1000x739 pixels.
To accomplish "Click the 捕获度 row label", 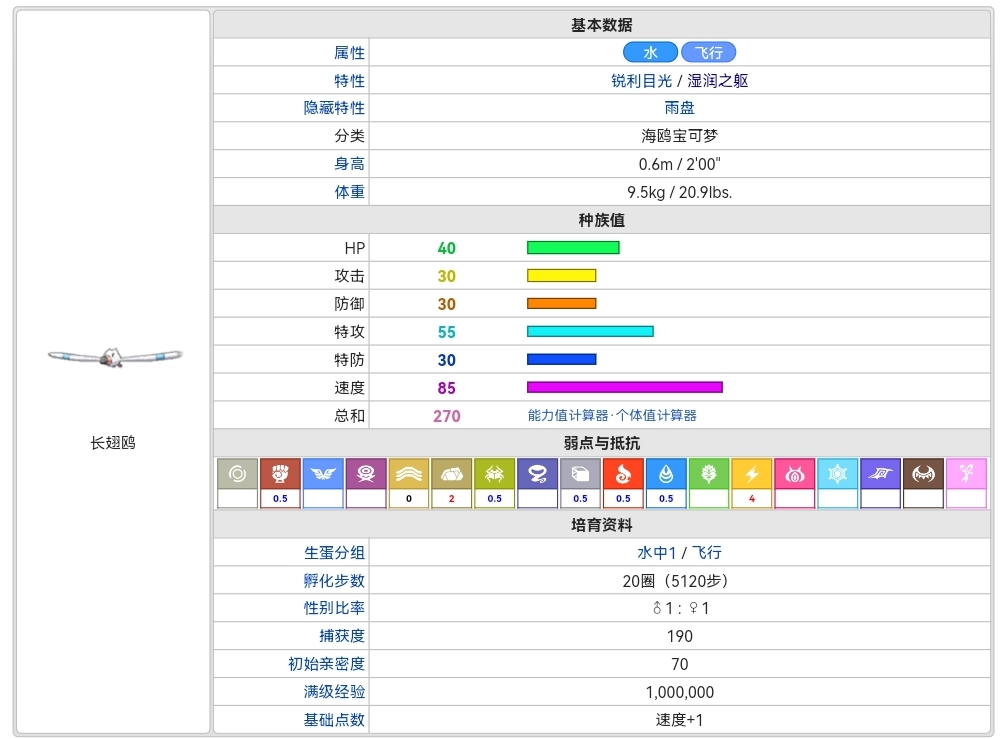I will (x=342, y=636).
